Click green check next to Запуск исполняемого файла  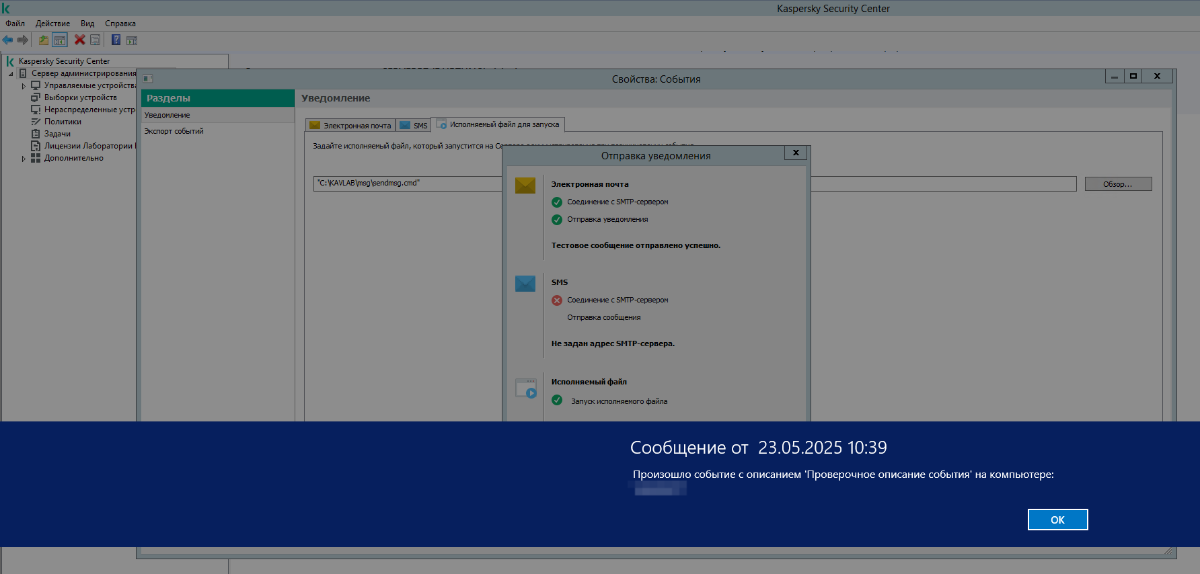(x=557, y=401)
